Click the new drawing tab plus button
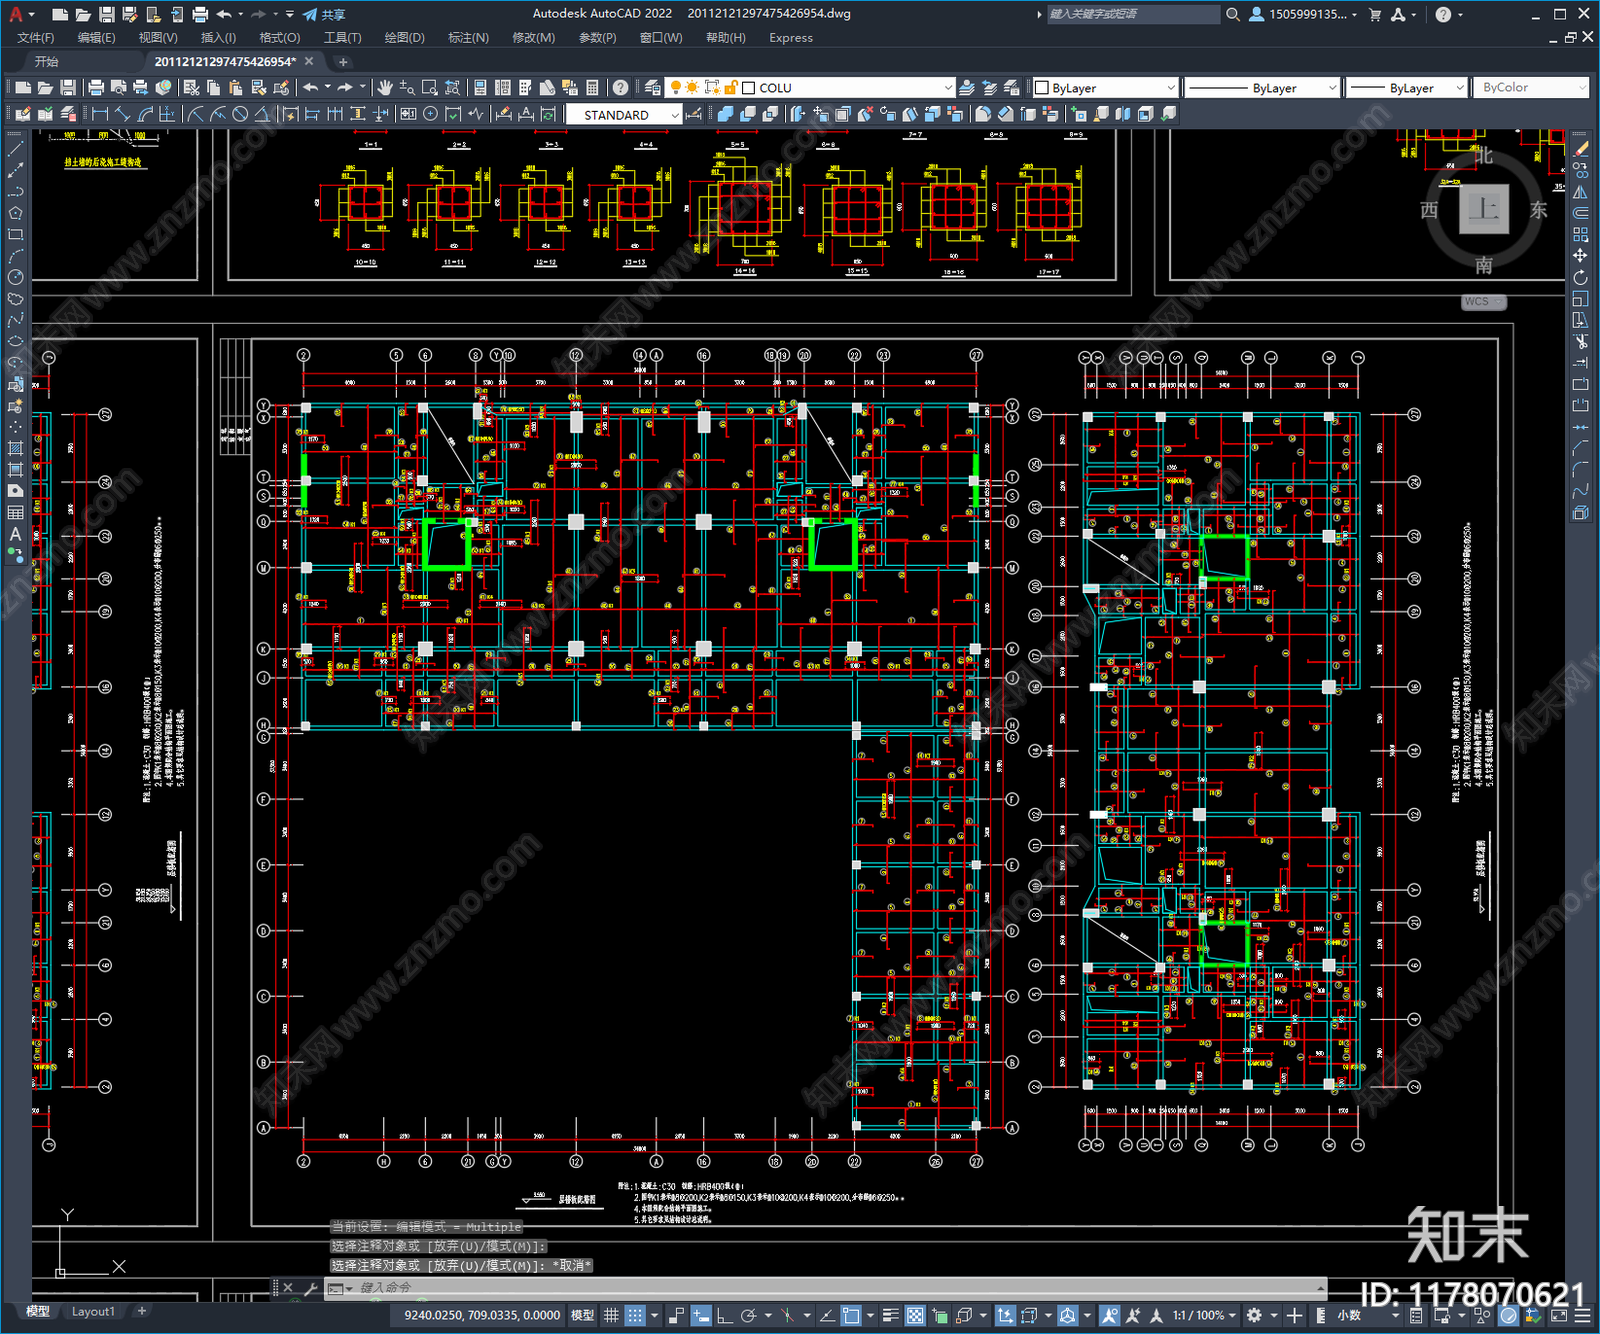 pyautogui.click(x=343, y=62)
